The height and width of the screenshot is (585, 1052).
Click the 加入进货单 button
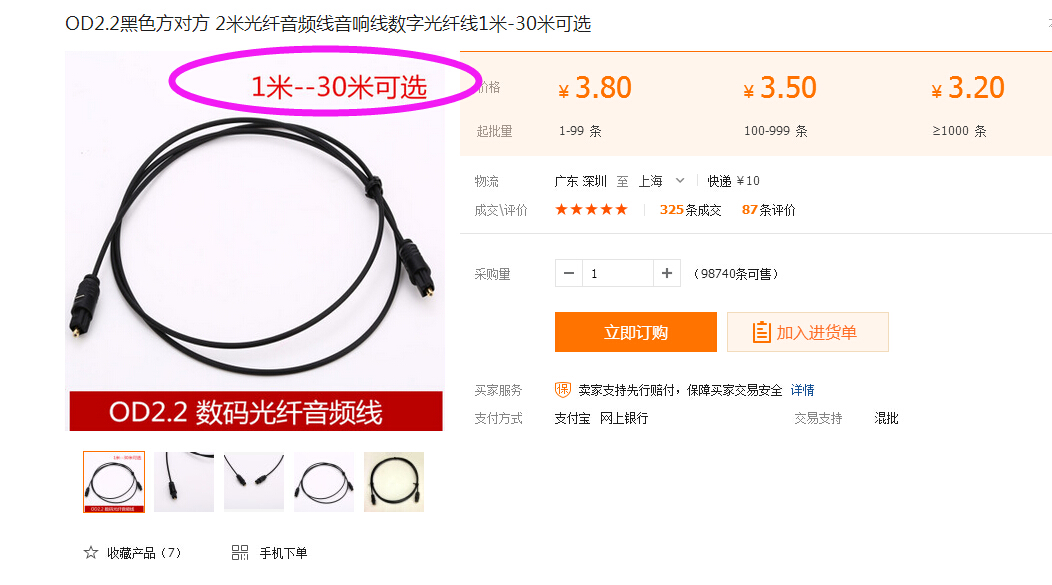808,332
